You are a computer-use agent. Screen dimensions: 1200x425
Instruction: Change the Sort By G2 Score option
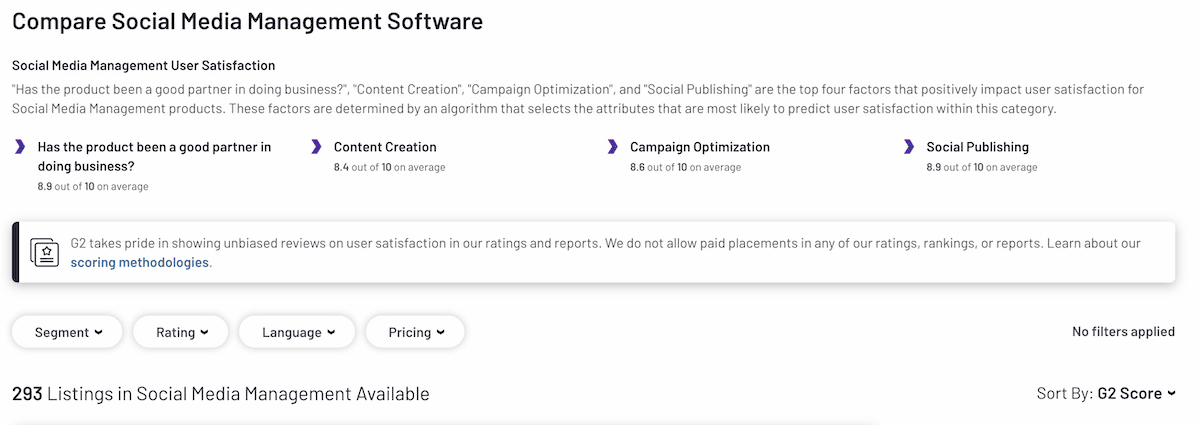[1136, 394]
